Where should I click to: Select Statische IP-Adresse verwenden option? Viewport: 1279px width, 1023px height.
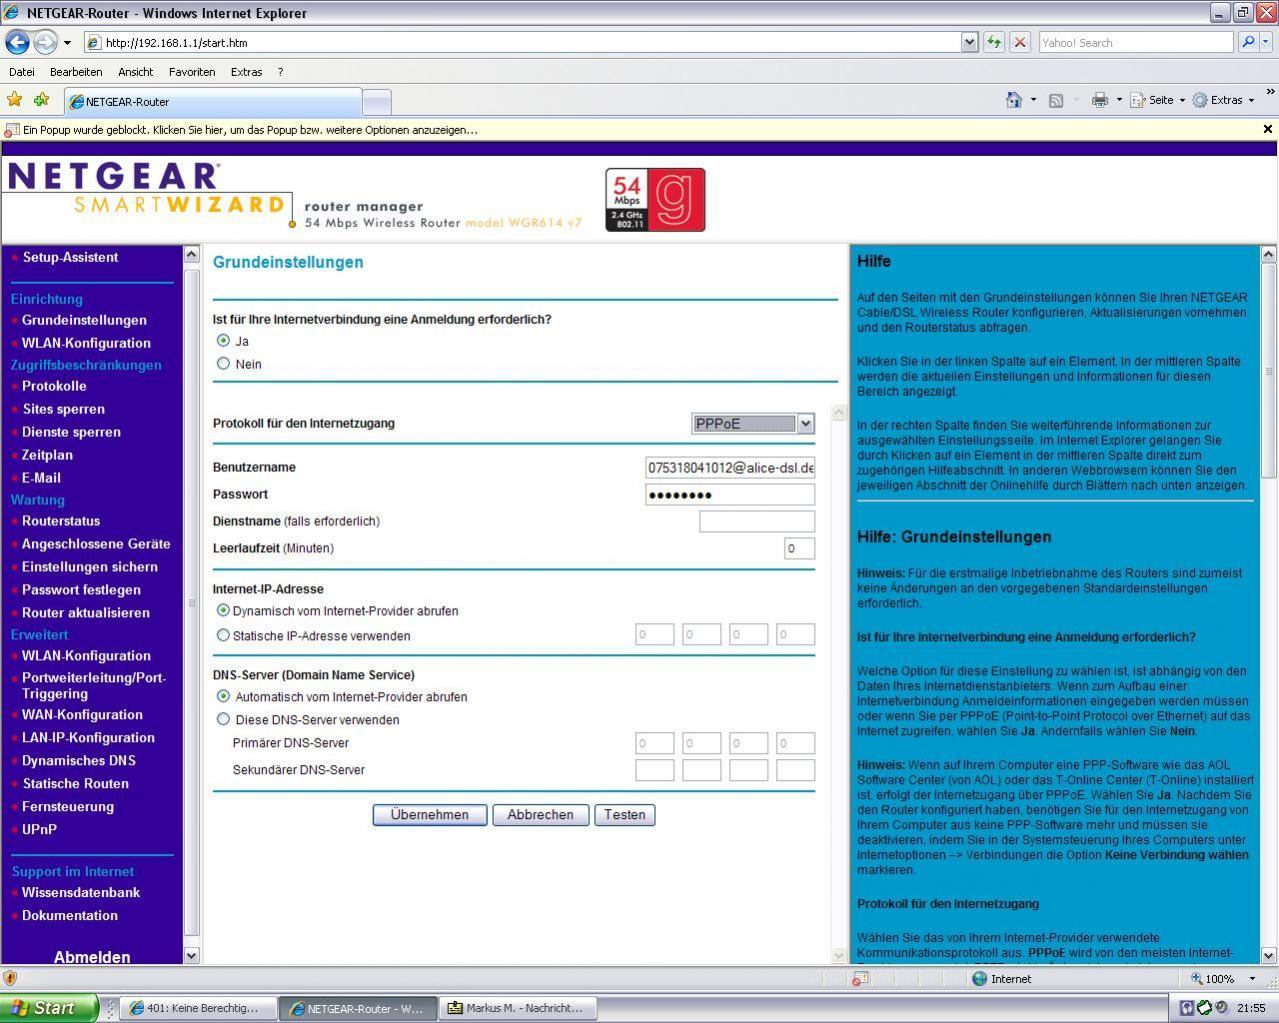coord(223,635)
